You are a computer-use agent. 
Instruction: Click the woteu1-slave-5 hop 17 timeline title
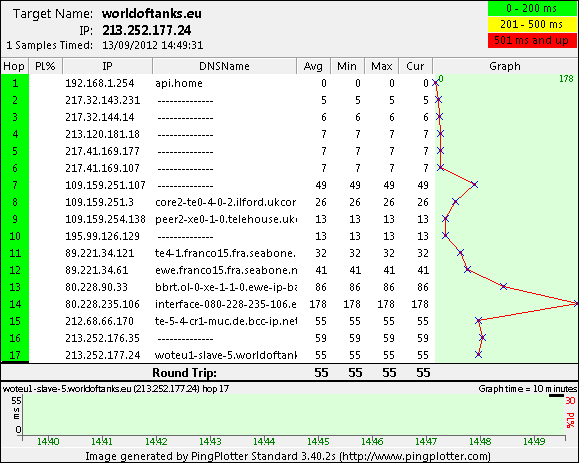pyautogui.click(x=116, y=389)
